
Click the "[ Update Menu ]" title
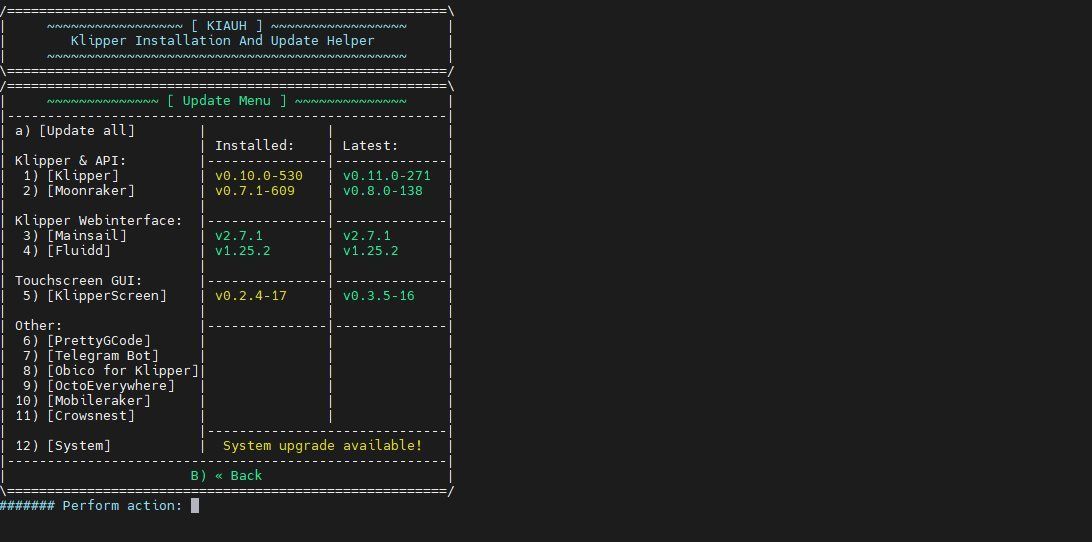pyautogui.click(x=226, y=101)
